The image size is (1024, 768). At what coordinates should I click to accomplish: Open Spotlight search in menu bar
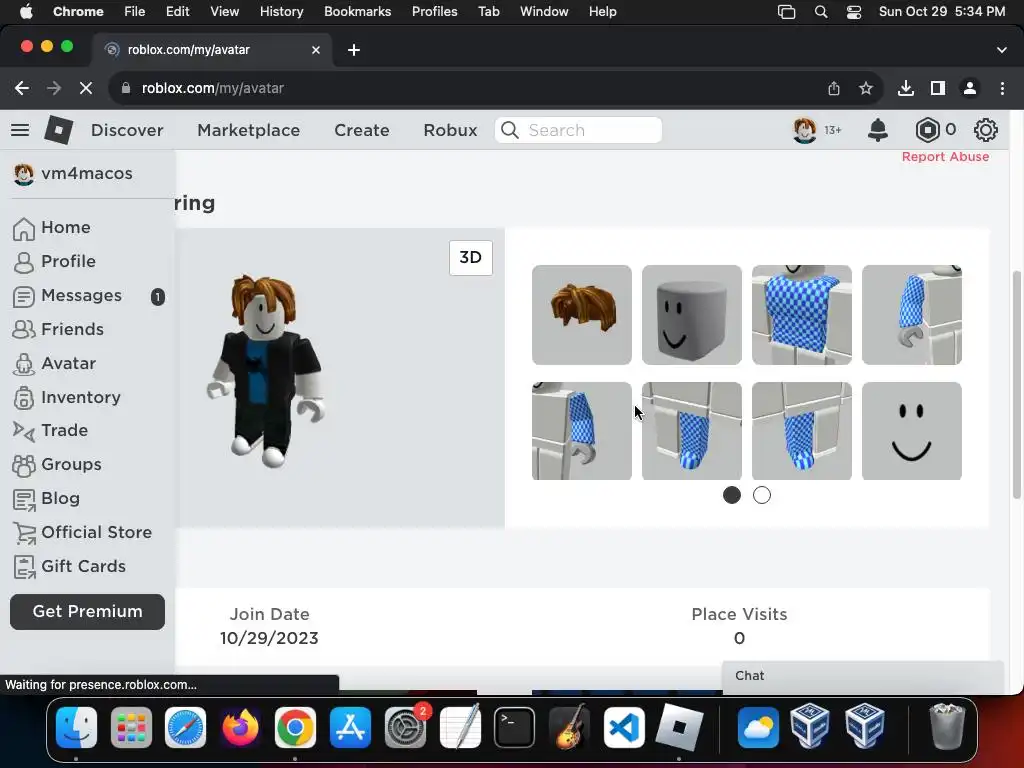pyautogui.click(x=821, y=12)
